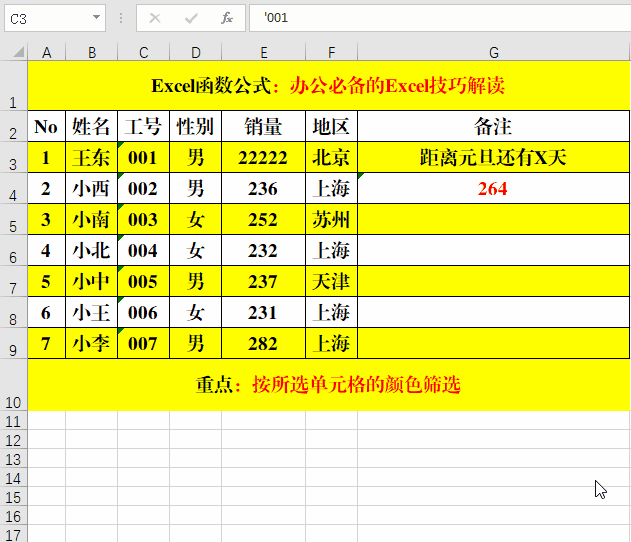Select the cell with name '小王'
631x542 pixels.
91,312
